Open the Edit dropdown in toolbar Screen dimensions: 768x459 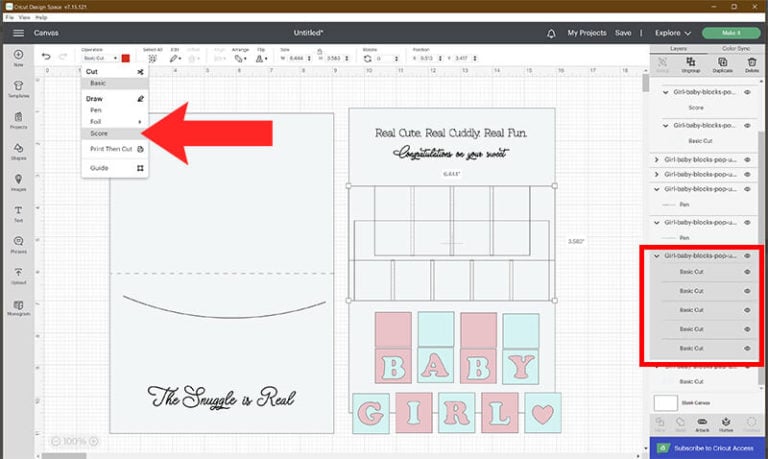point(175,58)
